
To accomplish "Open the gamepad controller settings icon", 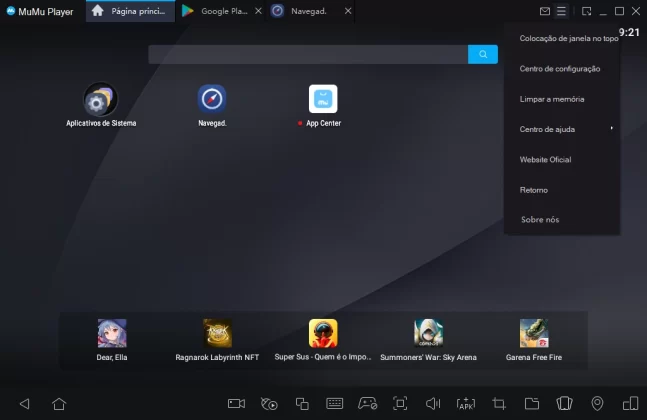I will (x=368, y=403).
